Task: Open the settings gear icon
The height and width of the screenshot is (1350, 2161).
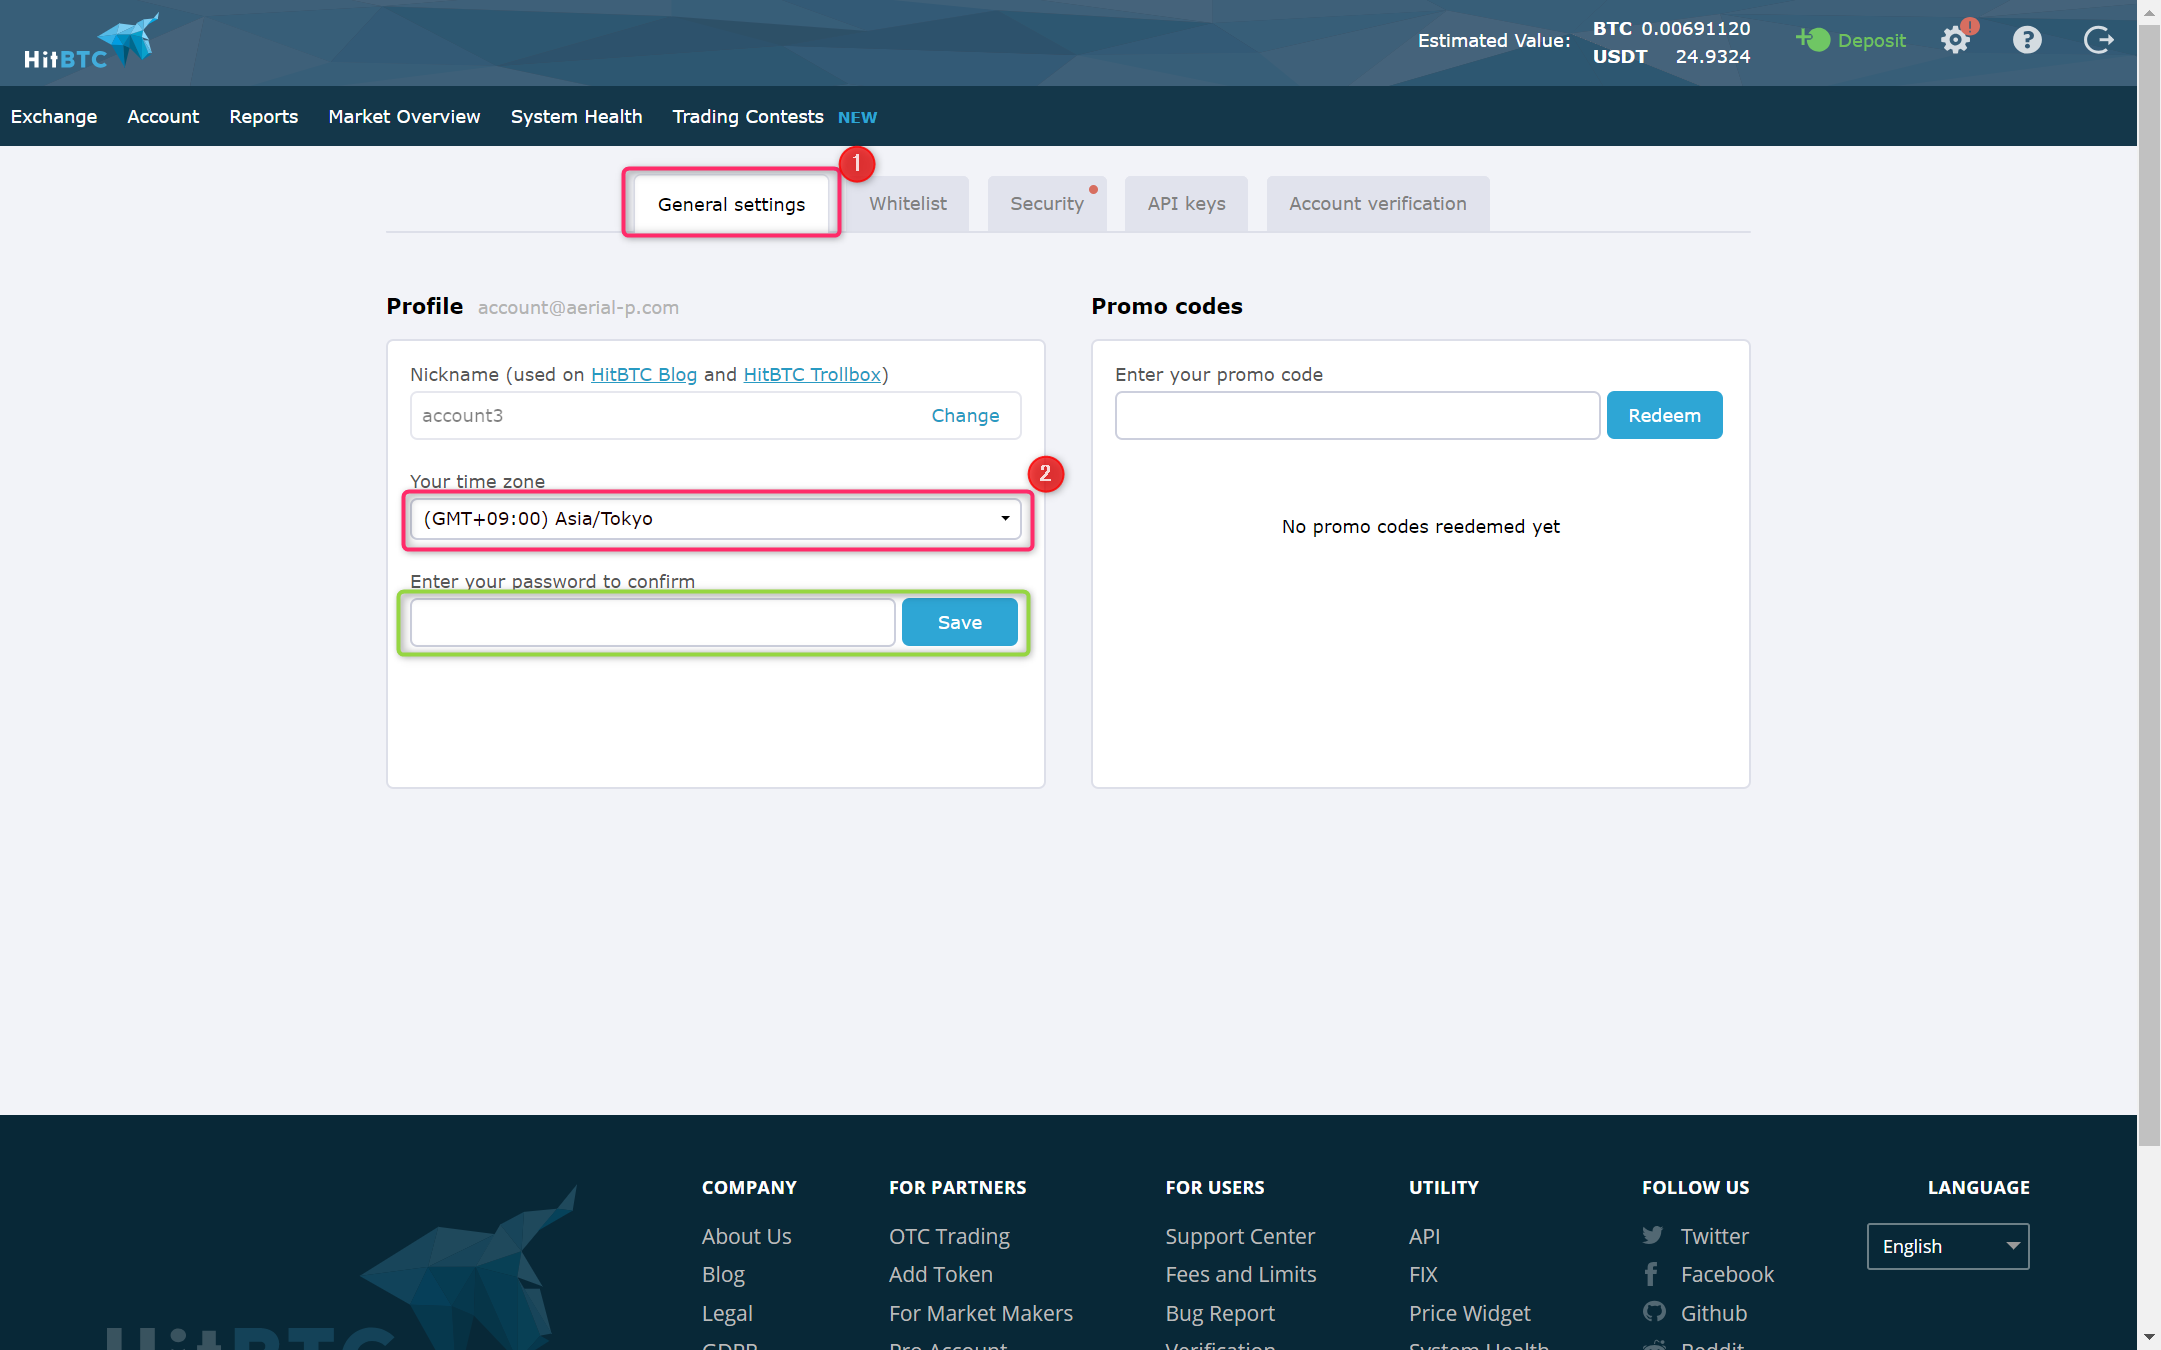Action: 1955,40
